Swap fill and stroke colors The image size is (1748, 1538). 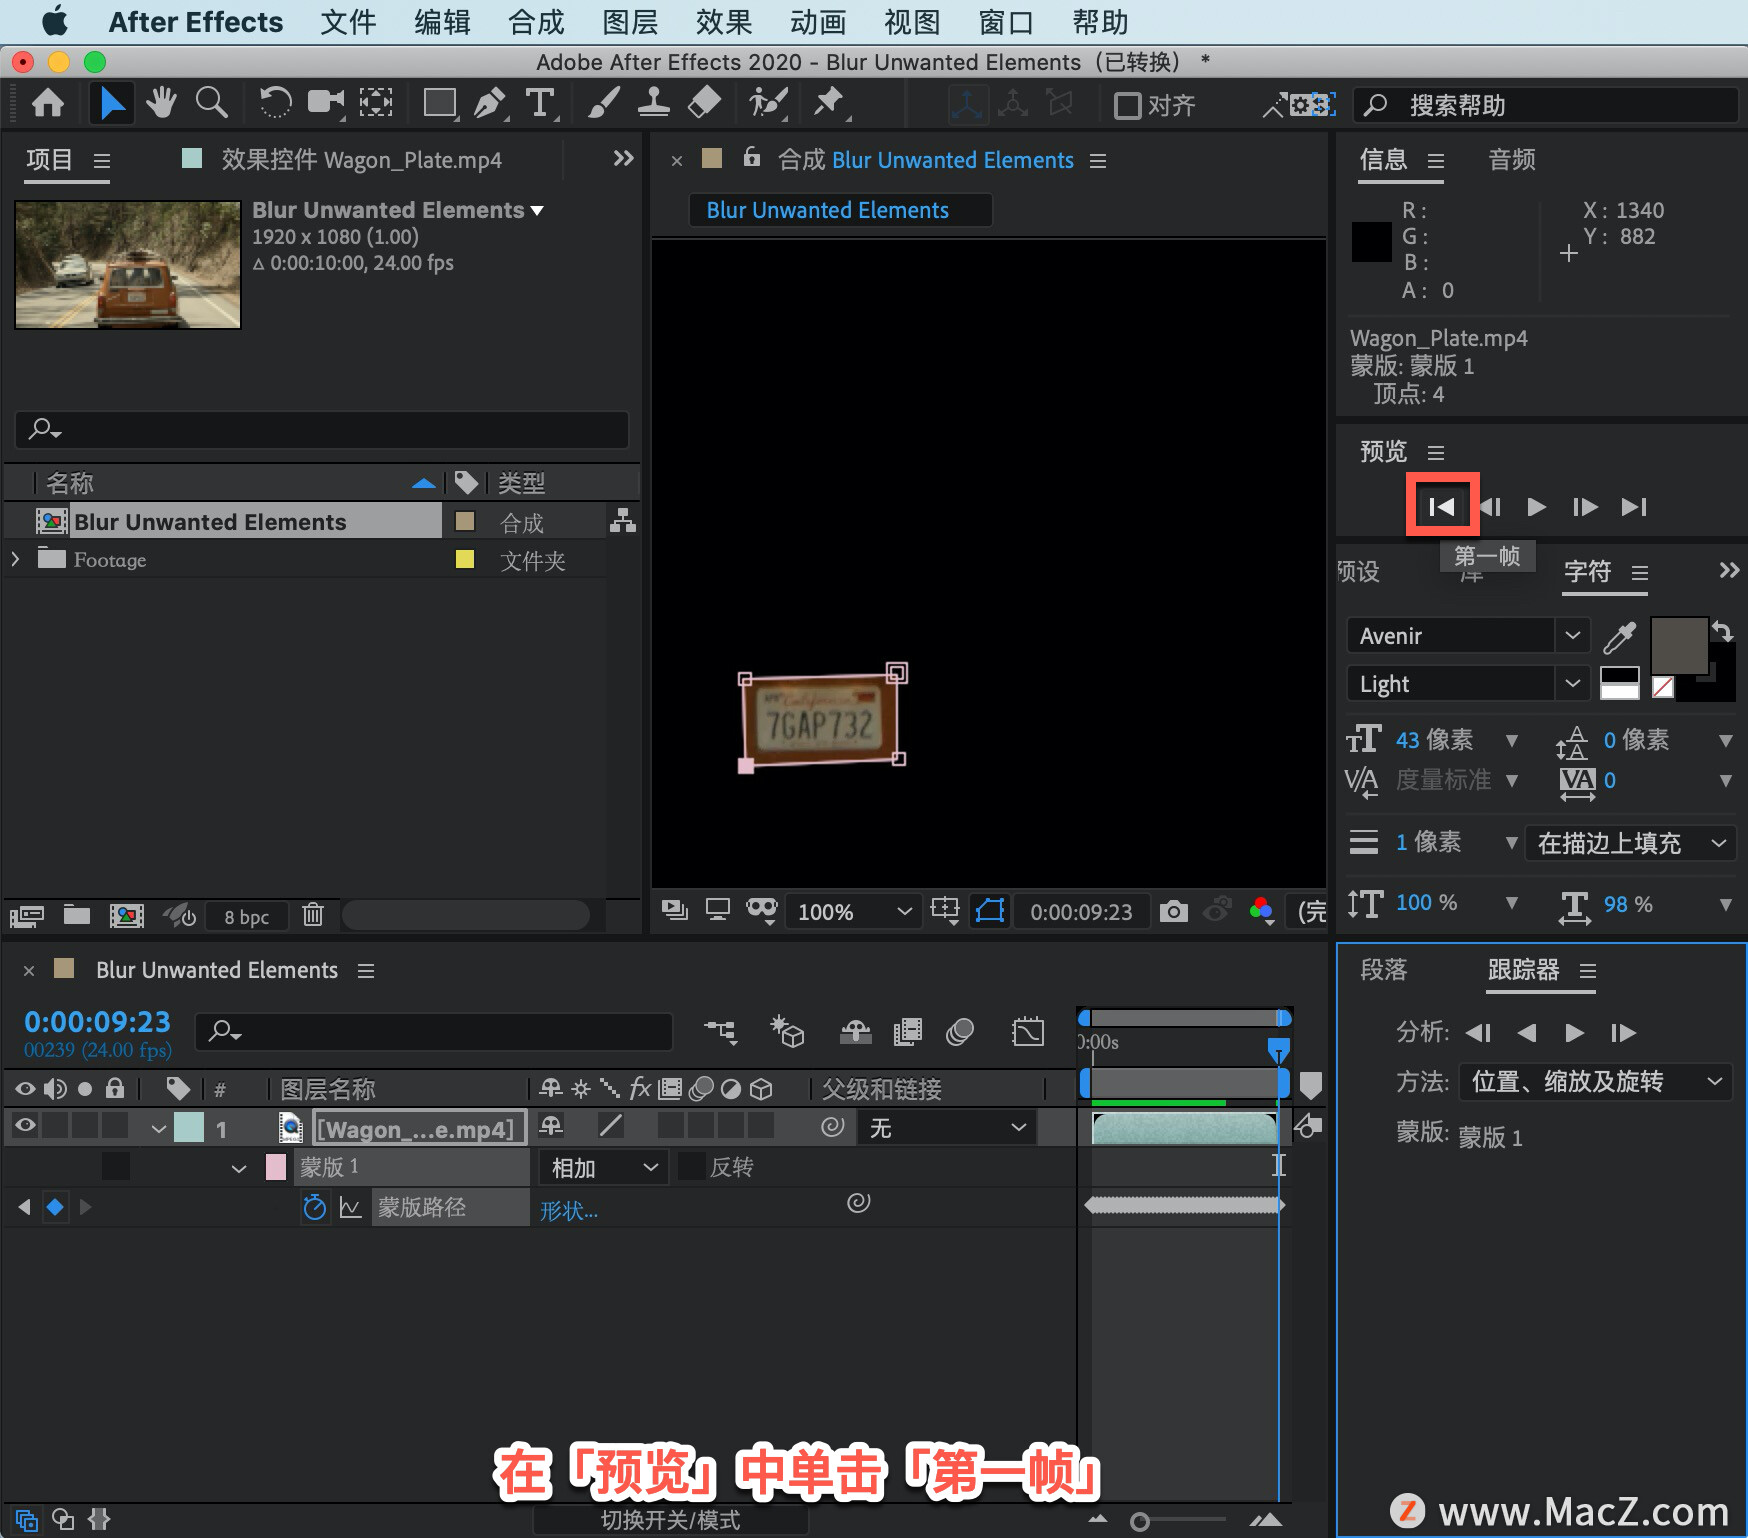[x=1723, y=631]
